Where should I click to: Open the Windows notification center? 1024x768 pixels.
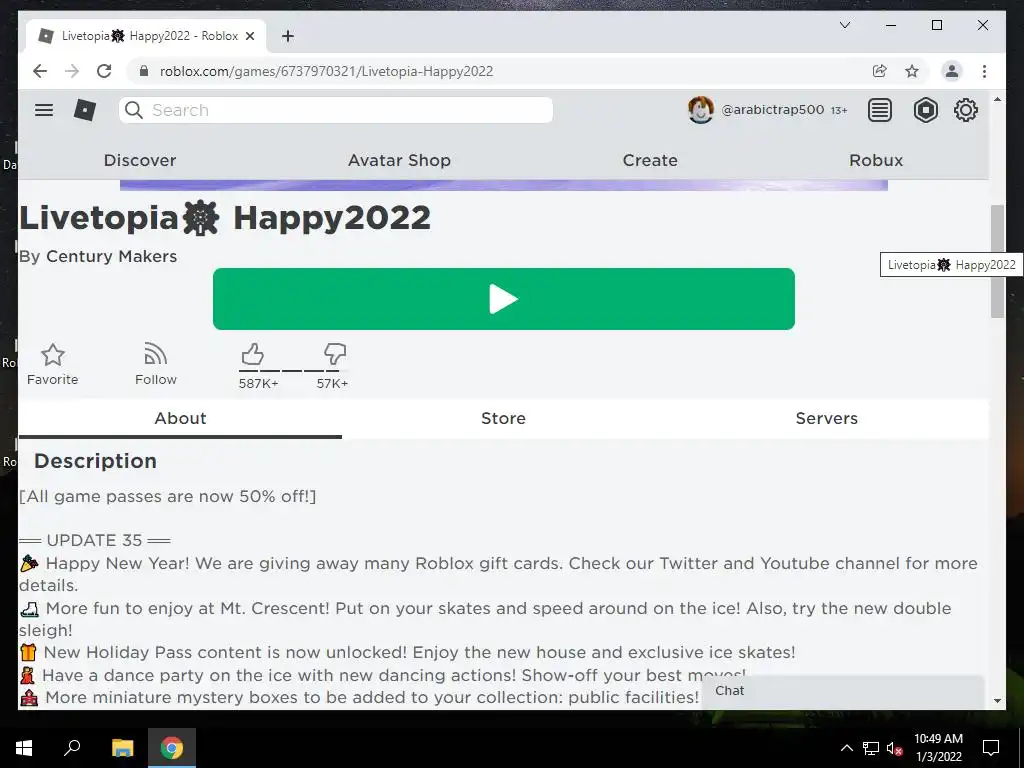[991, 748]
